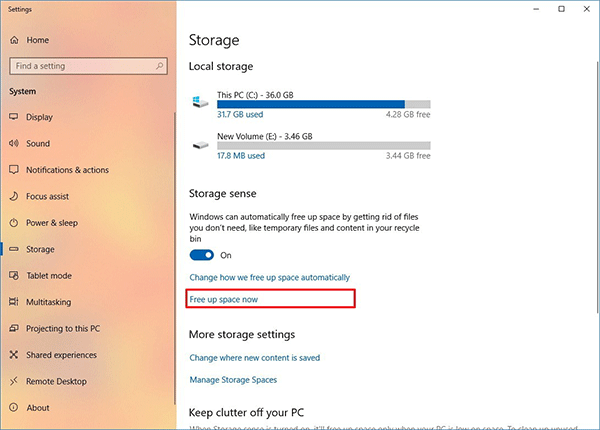Open Home in the sidebar
The image size is (600, 430).
[x=38, y=40]
